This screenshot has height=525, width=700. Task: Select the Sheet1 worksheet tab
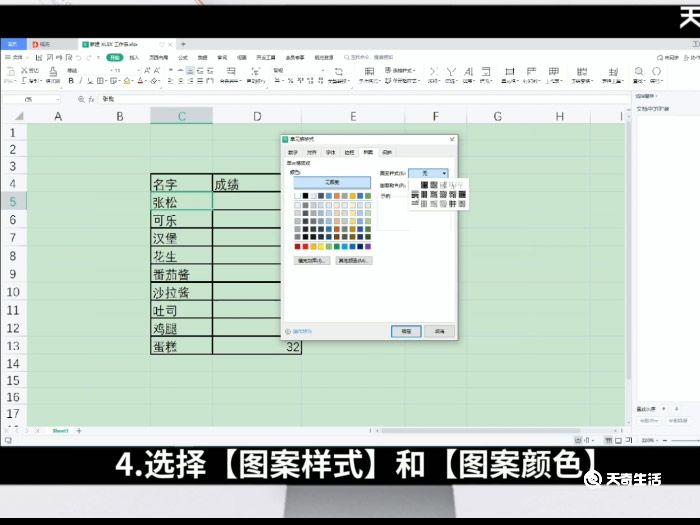pyautogui.click(x=60, y=431)
